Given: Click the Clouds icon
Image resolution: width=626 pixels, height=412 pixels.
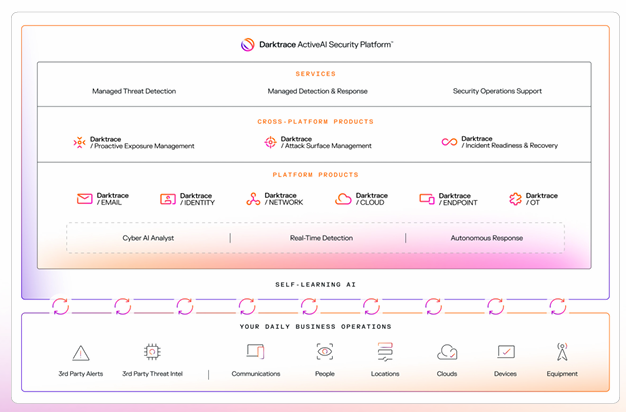Looking at the screenshot, I should (447, 352).
